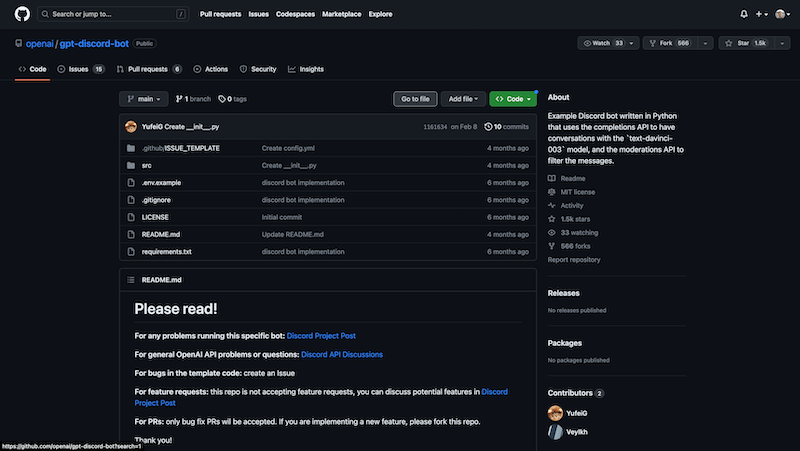The height and width of the screenshot is (451, 800).
Task: Switch to the Issues tab
Action: tap(79, 69)
